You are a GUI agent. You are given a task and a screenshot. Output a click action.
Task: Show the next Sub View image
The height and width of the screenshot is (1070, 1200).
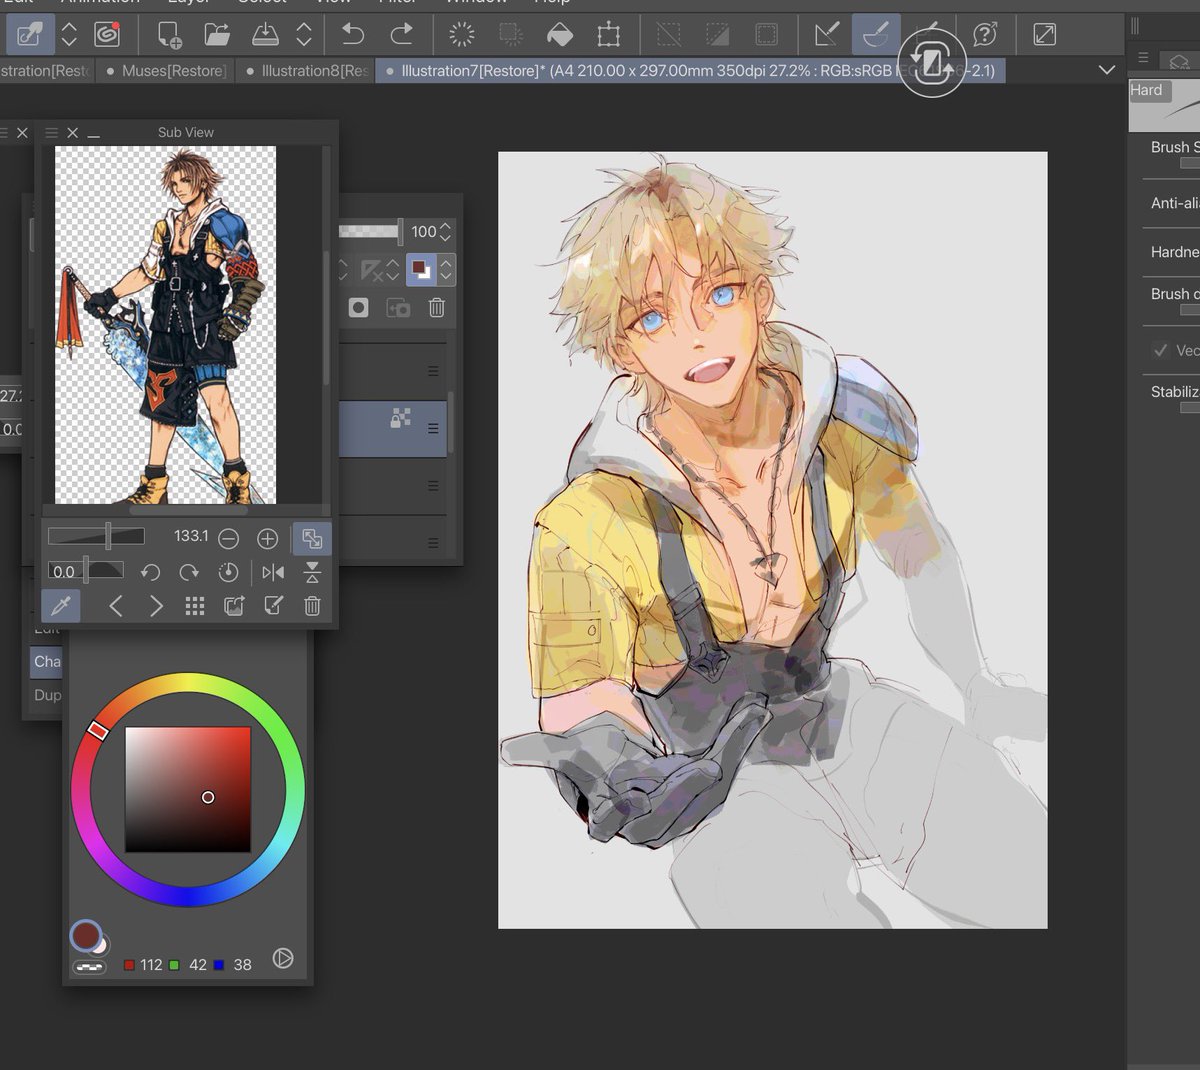(x=156, y=606)
